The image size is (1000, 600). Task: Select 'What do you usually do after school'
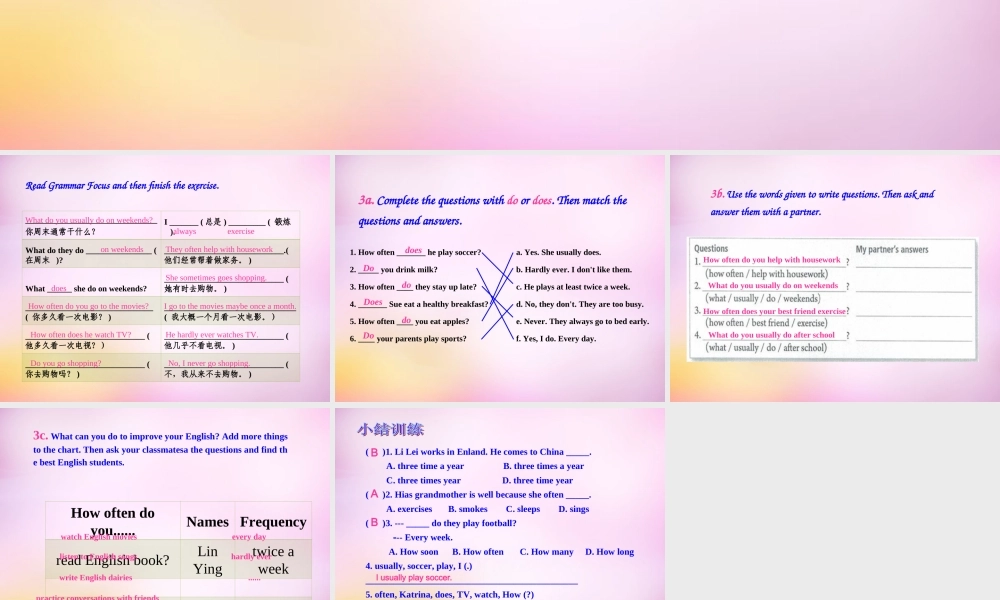click(x=771, y=334)
